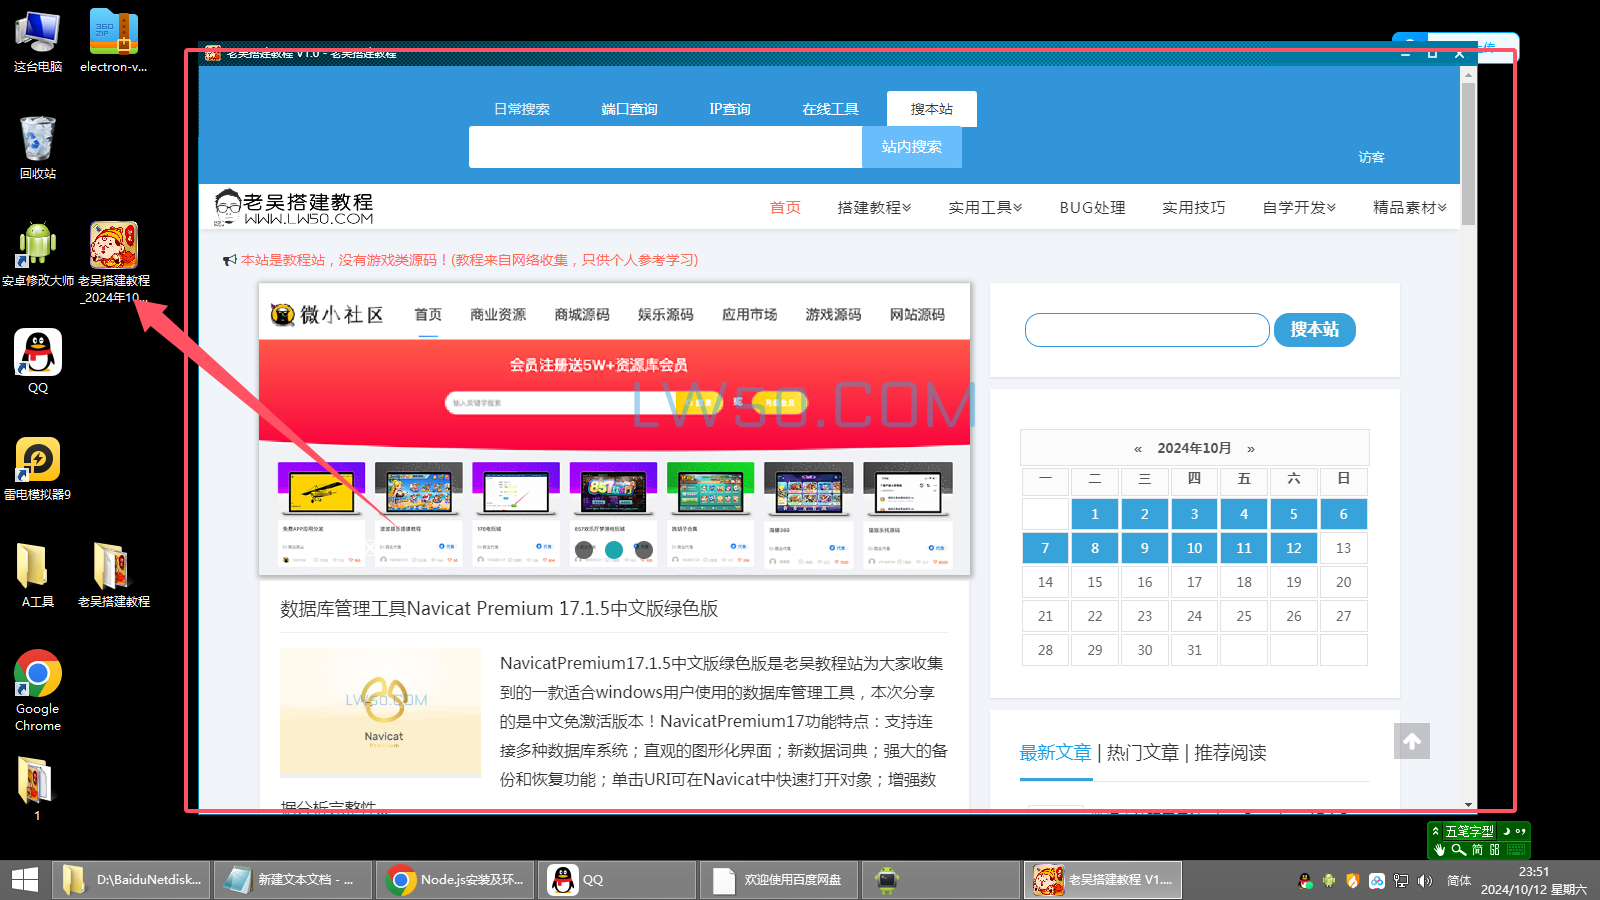
Task: Expand the 实用工具 navigation dropdown
Action: pyautogui.click(x=985, y=208)
